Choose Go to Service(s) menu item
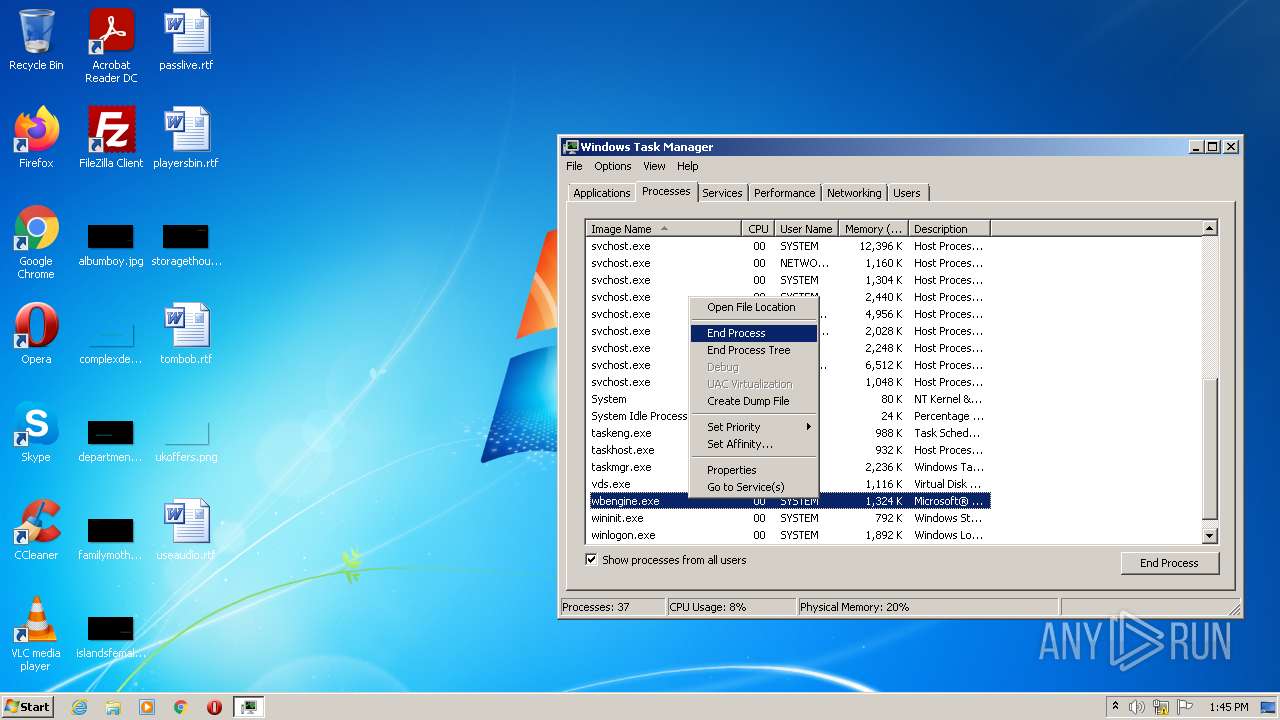Image resolution: width=1280 pixels, height=720 pixels. (754, 487)
